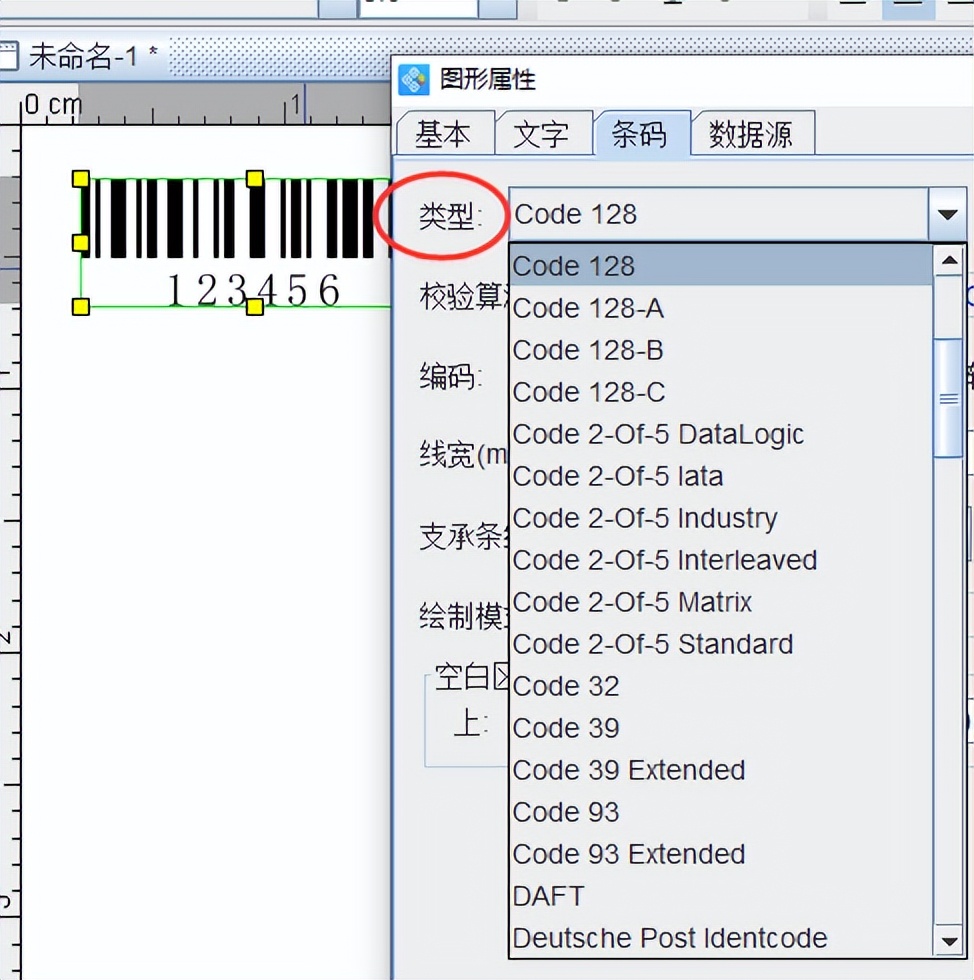Click the dropdown list scrollbar thumb
The width and height of the screenshot is (974, 980).
pyautogui.click(x=949, y=398)
